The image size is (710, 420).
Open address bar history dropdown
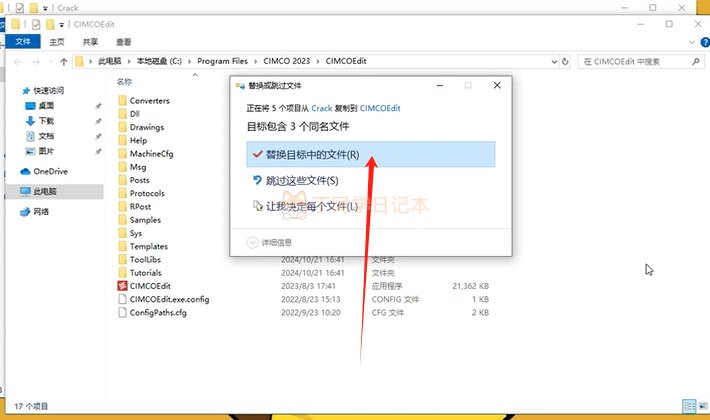tap(554, 62)
